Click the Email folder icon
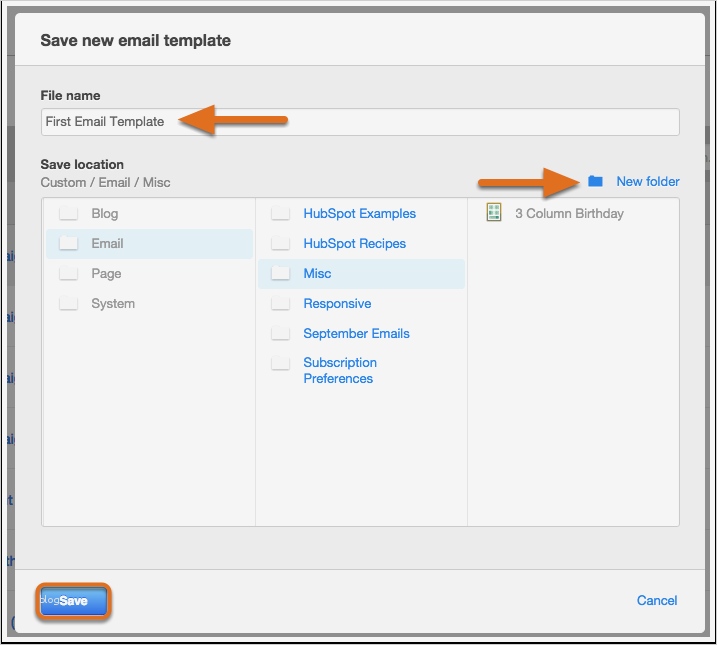This screenshot has height=645, width=717. 68,244
